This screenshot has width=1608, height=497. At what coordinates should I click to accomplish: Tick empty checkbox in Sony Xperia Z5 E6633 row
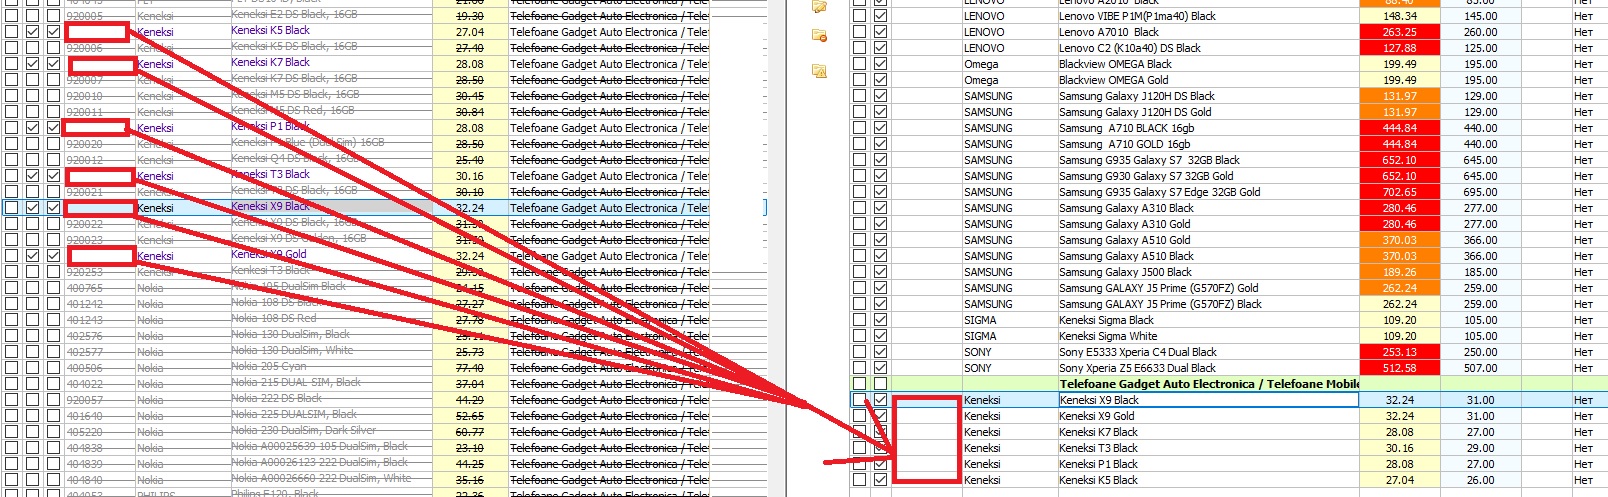click(859, 368)
